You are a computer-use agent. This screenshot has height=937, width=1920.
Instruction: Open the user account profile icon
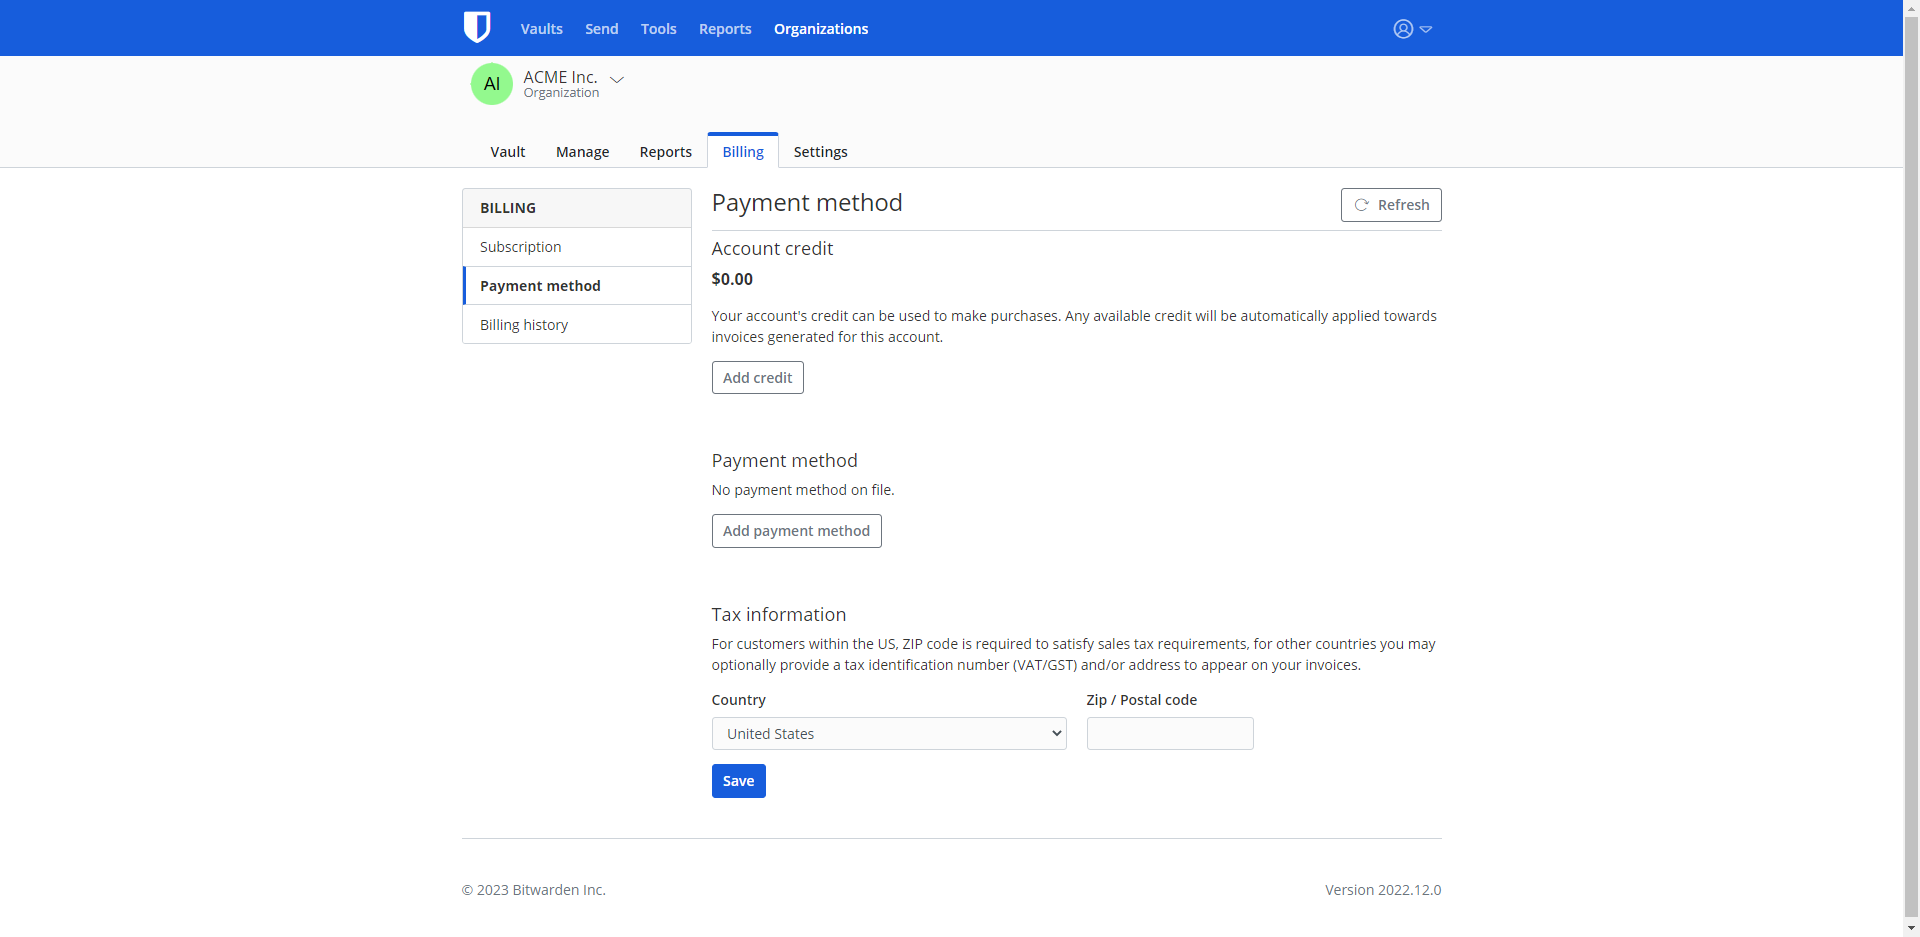coord(1403,29)
